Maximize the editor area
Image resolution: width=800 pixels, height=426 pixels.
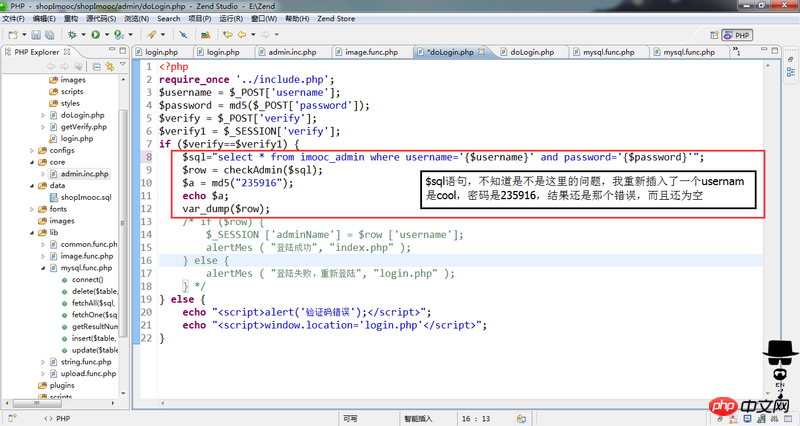pos(775,51)
